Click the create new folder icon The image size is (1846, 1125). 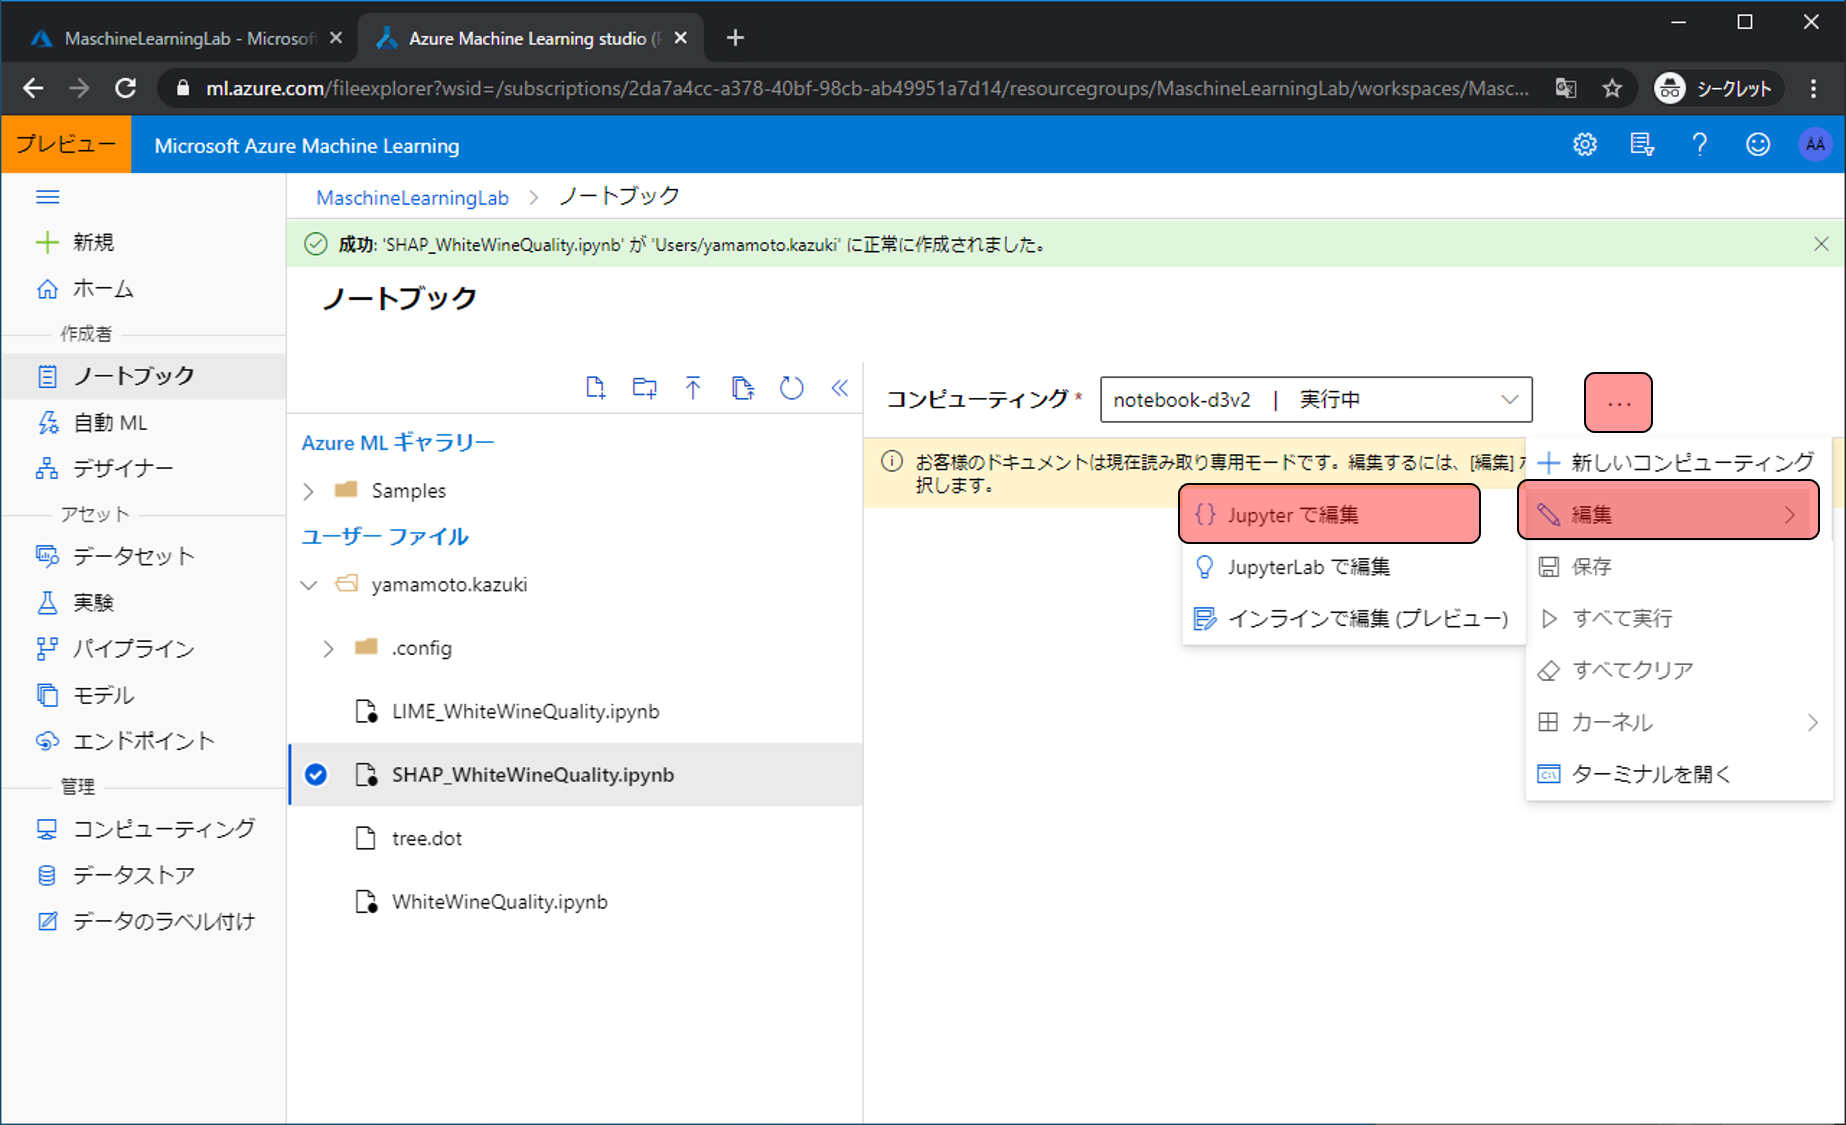[x=644, y=388]
